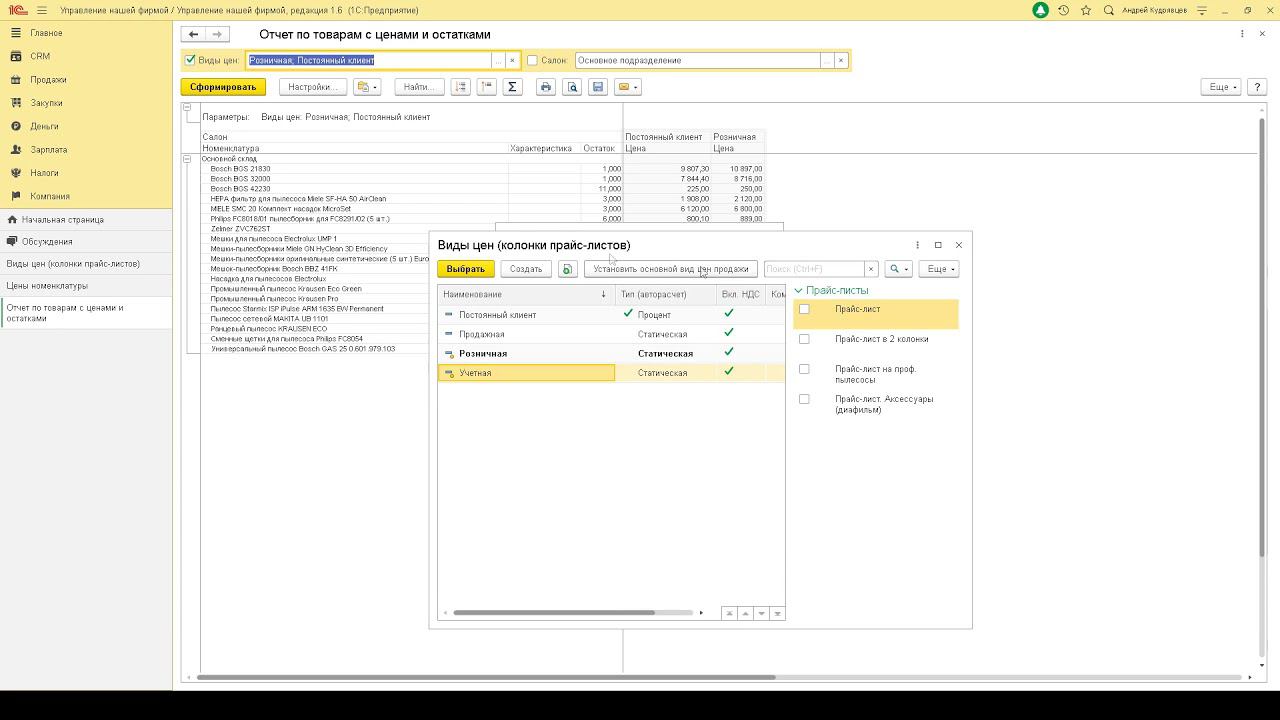Tick the 'Прайс-лист. Аксессуары (диафильм)' checkbox
Screen dimensions: 1280x720
click(x=804, y=399)
